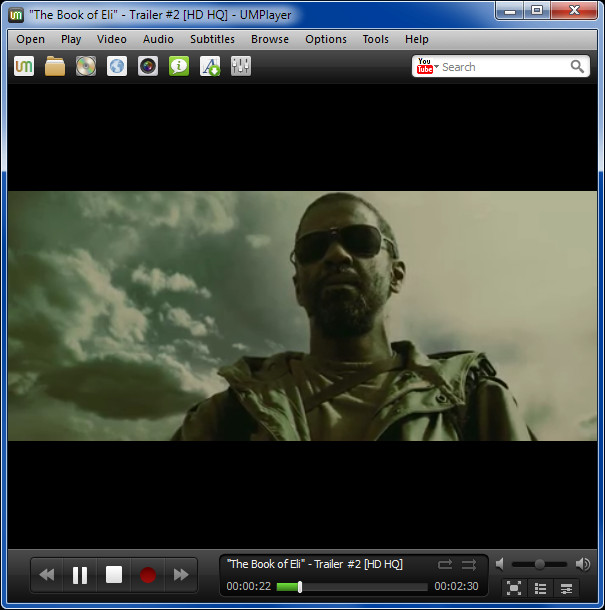Open the Open menu
The image size is (605, 610).
click(30, 39)
